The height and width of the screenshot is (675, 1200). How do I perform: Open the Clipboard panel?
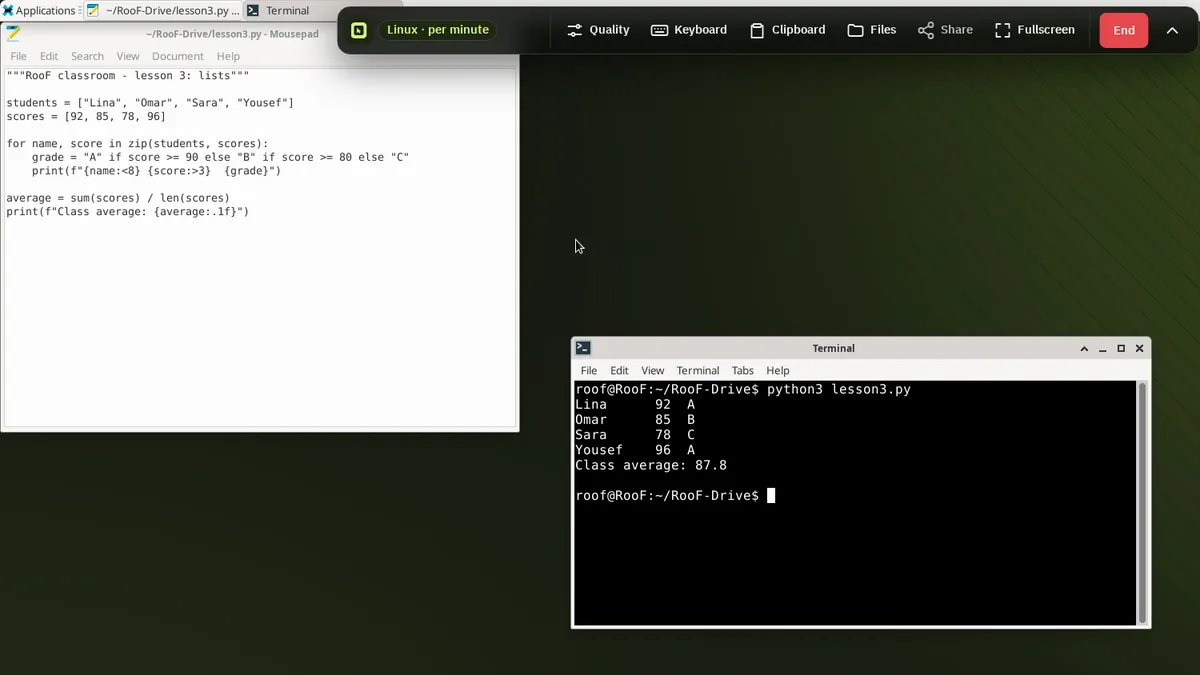(x=788, y=30)
